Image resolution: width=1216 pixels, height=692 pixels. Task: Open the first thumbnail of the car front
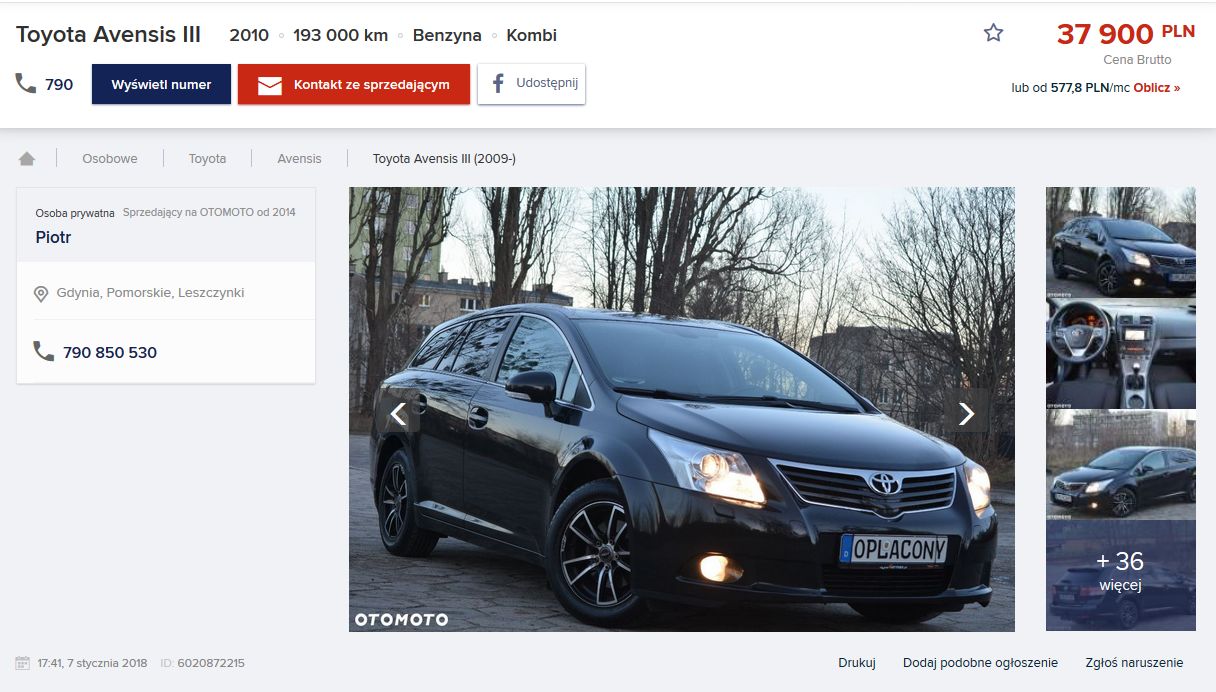coord(1120,241)
